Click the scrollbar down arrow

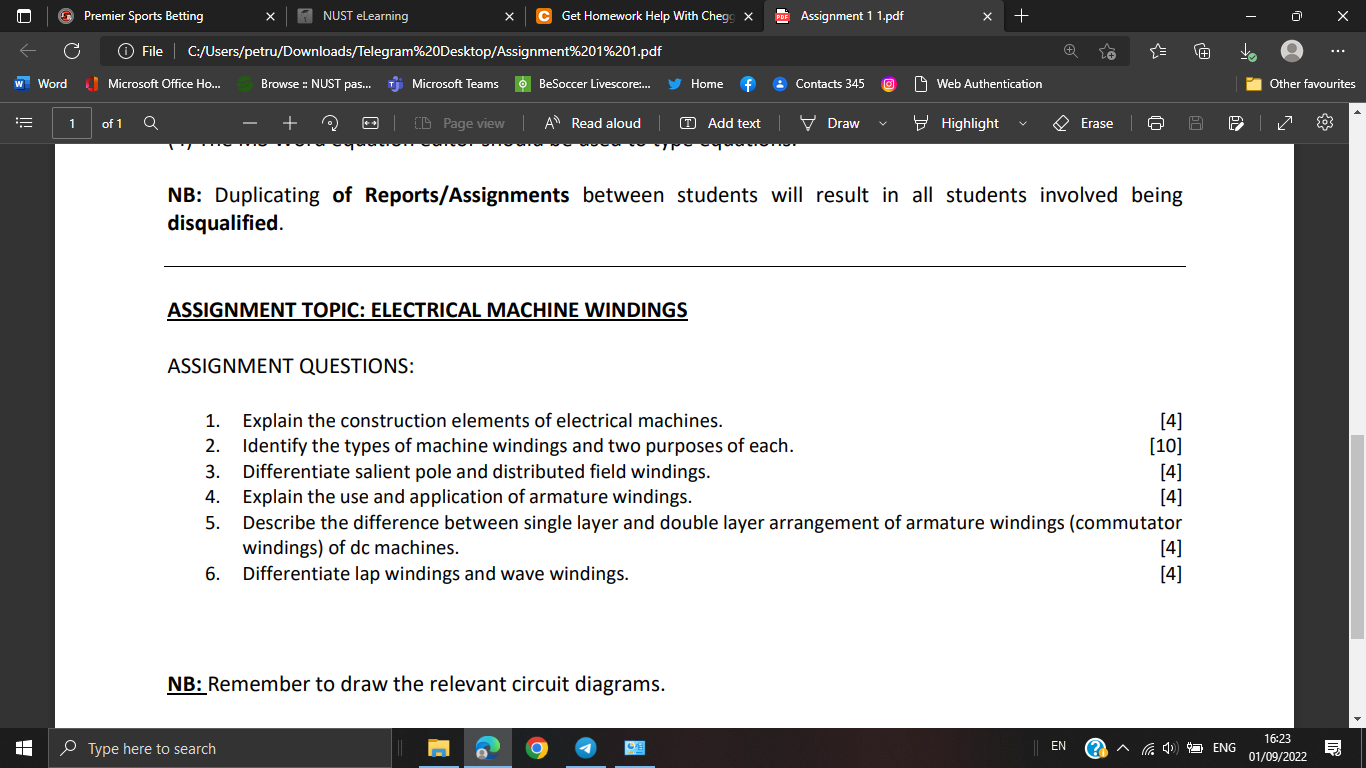1357,719
